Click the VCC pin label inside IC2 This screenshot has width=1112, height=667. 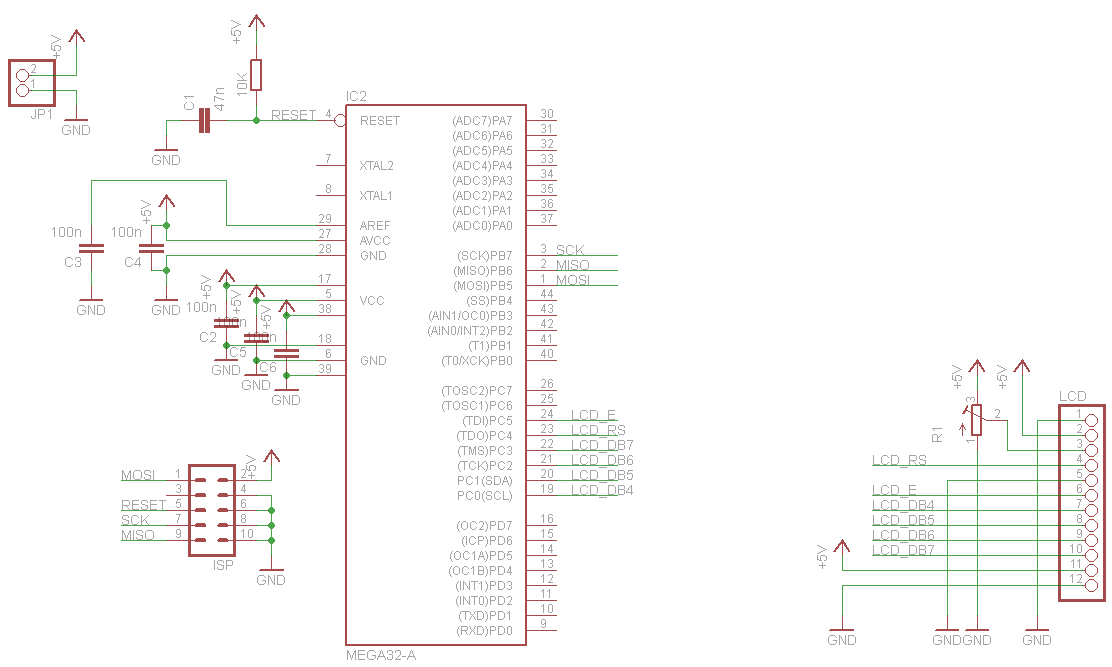[x=372, y=301]
